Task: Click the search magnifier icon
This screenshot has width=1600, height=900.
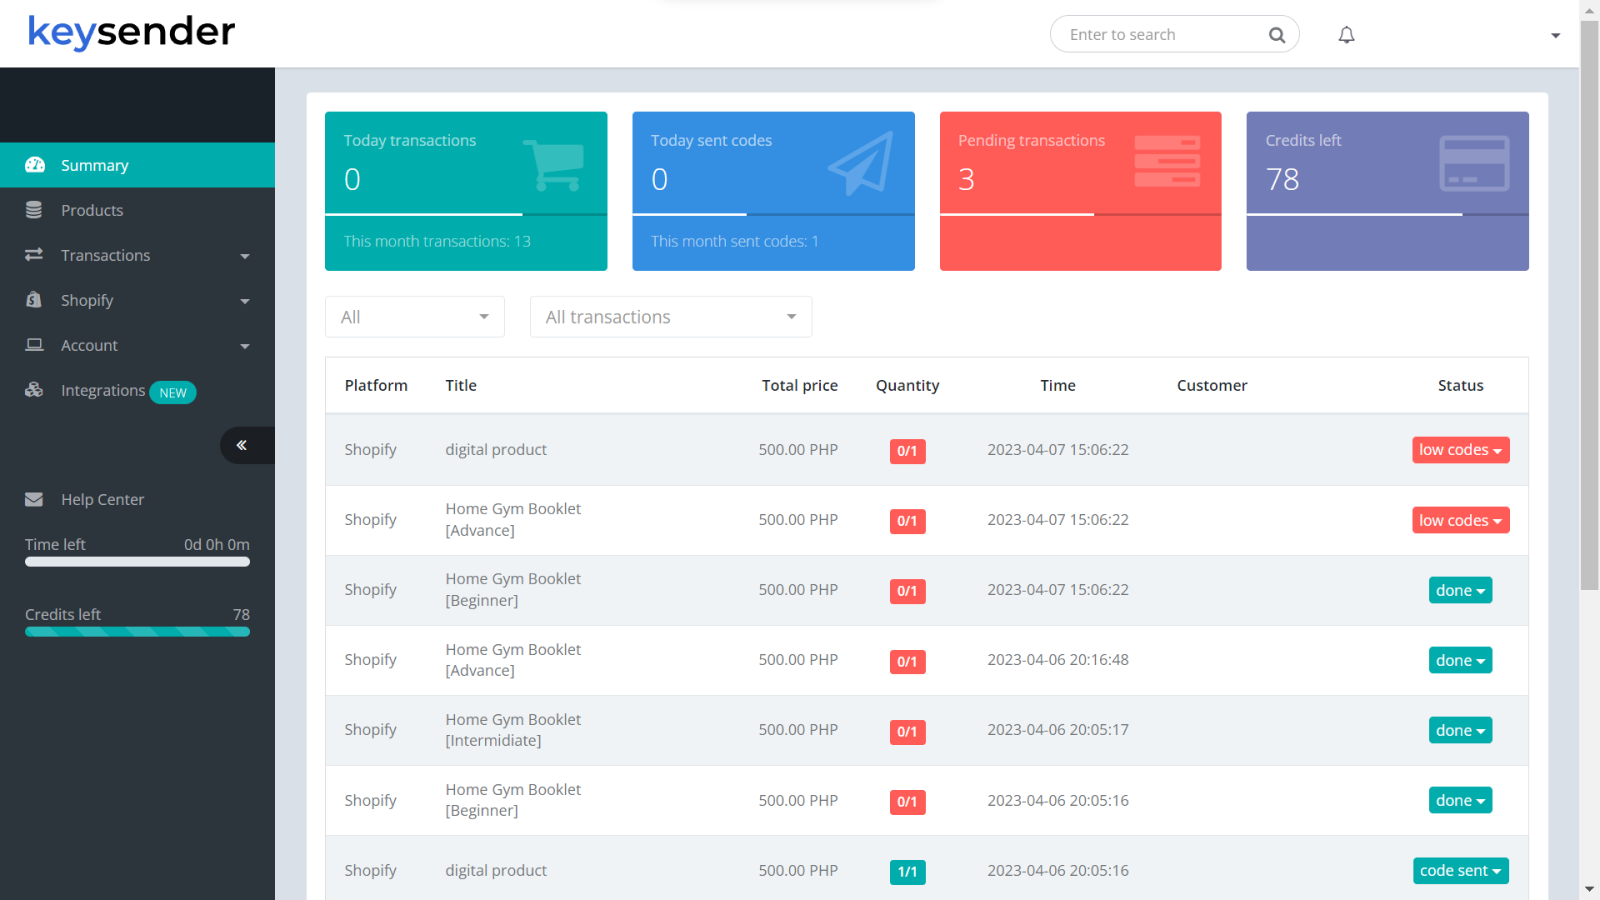Action: (1276, 34)
